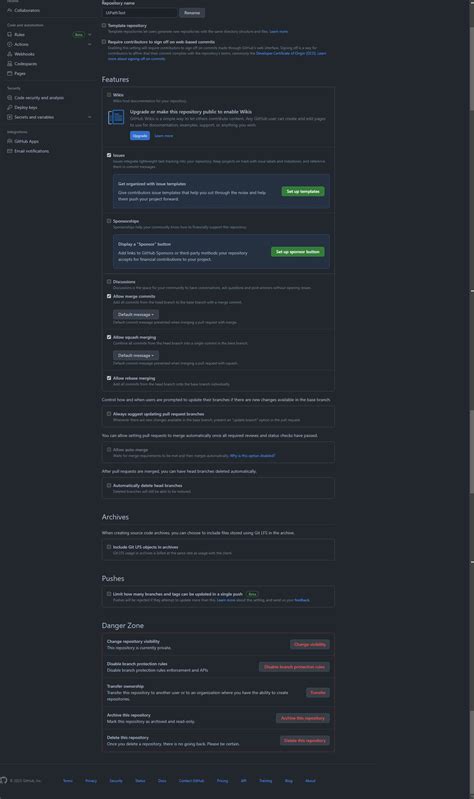Open merge commit Default message dropdown
Screen dimensions: 474x799
click(136, 314)
